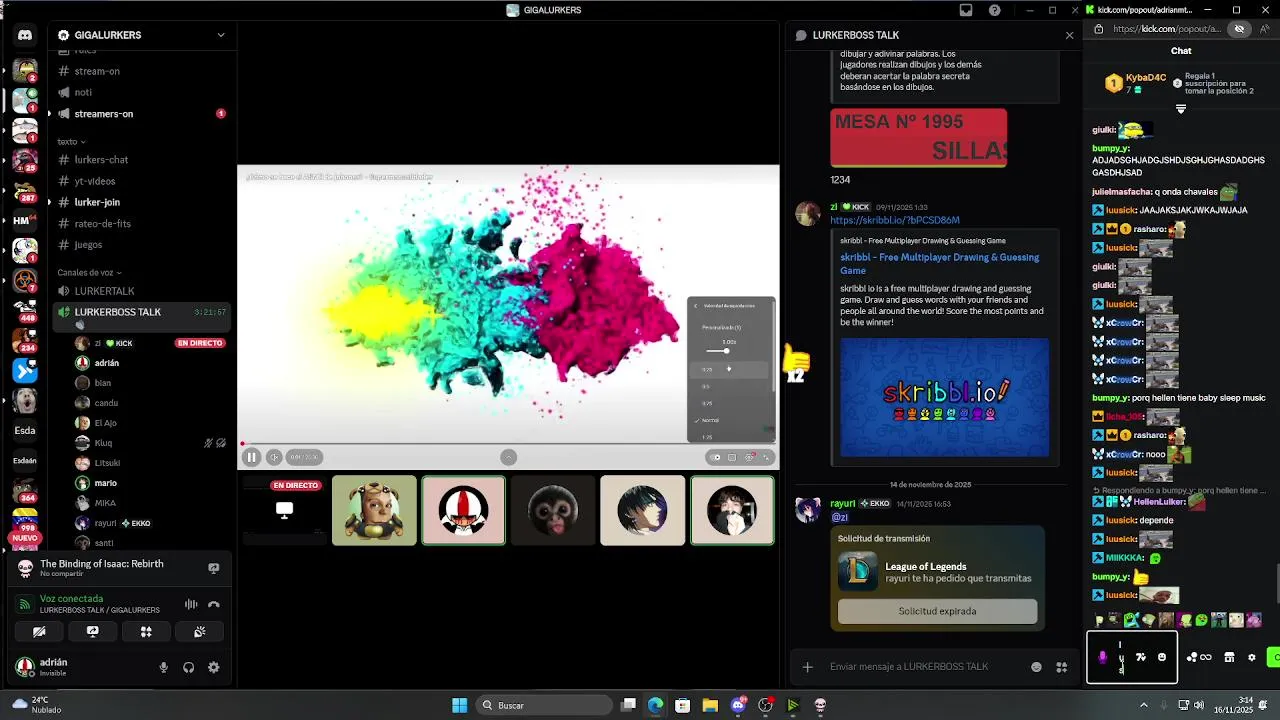Pause the streamed video

coord(251,457)
